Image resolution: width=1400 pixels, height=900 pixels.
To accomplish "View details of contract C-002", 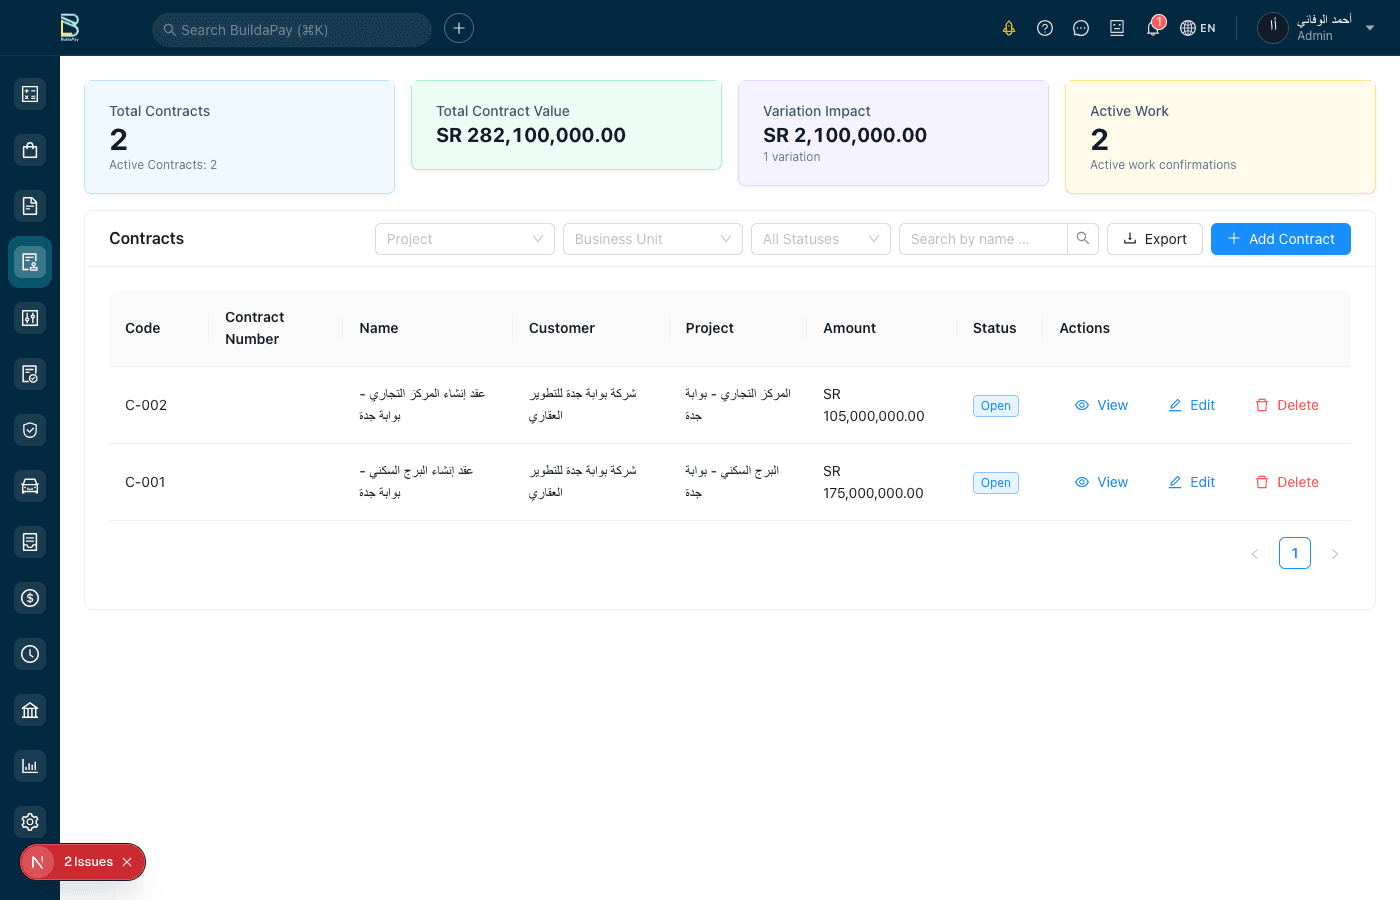I will 1101,405.
